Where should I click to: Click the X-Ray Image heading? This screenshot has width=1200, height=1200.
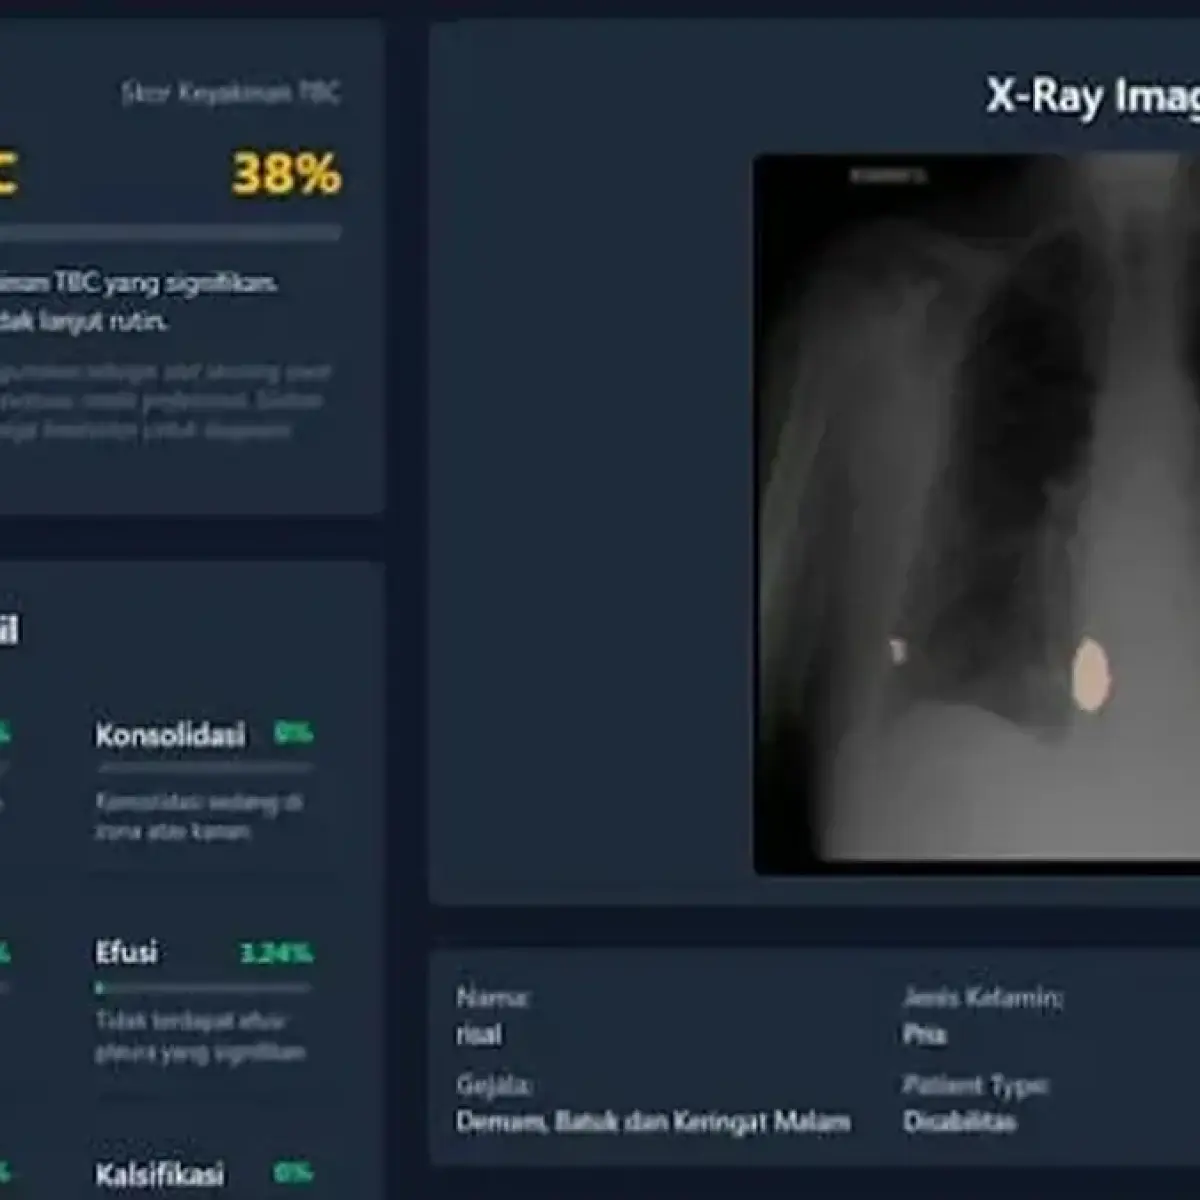point(1093,98)
